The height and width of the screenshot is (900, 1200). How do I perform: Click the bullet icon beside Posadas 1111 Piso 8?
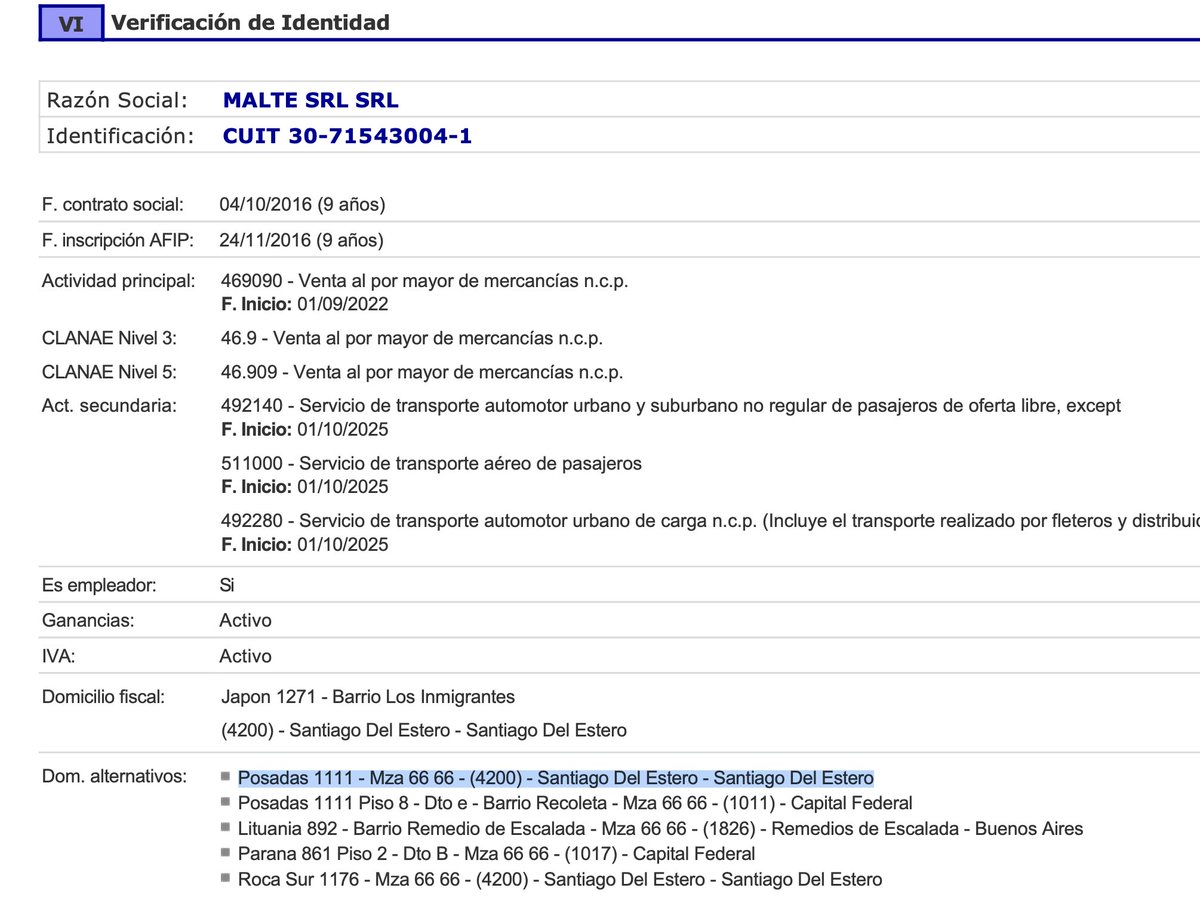(227, 802)
